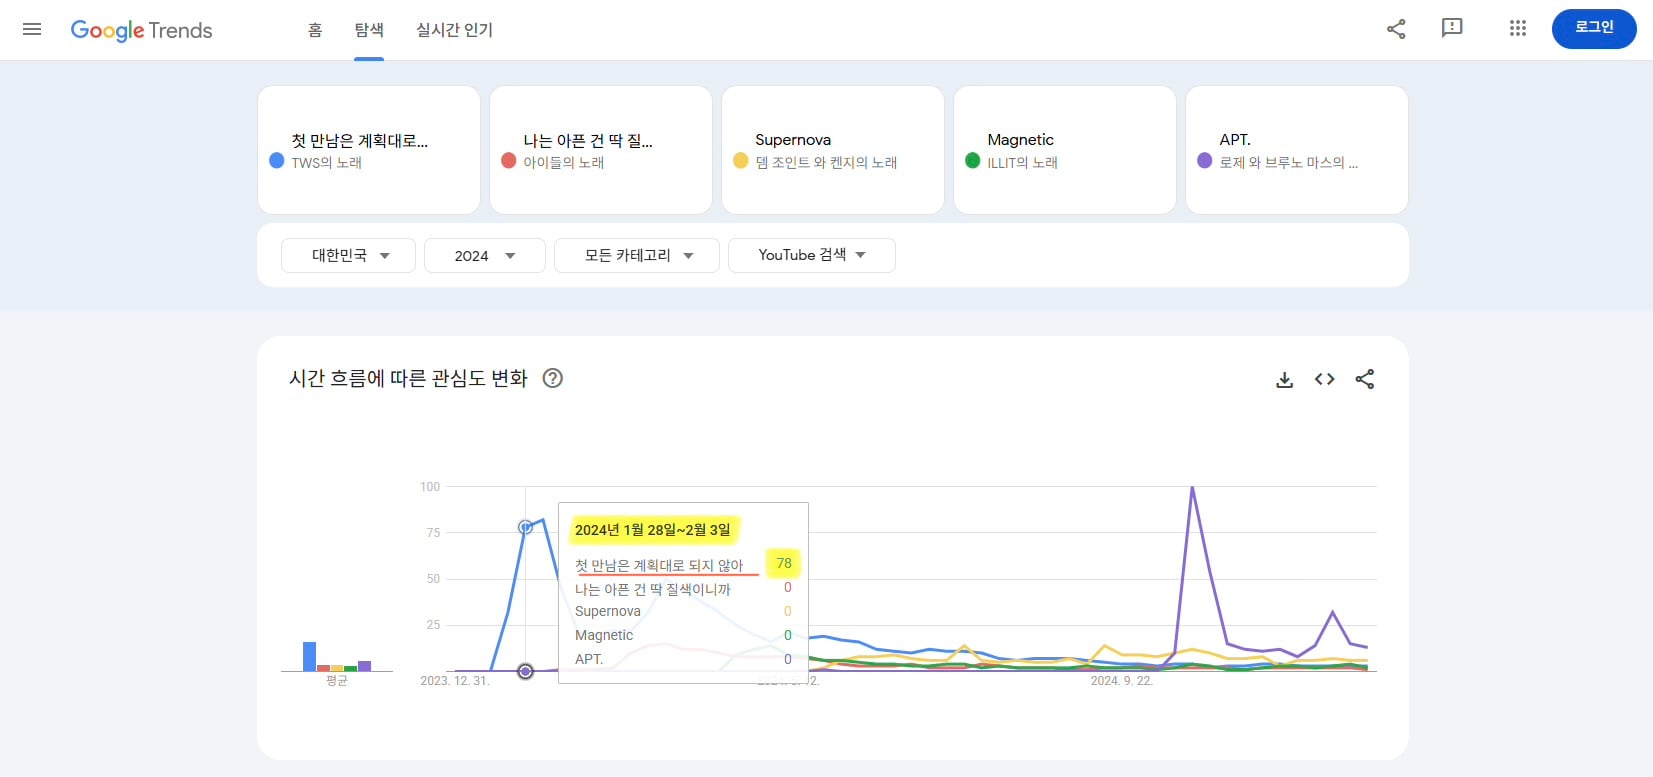This screenshot has width=1653, height=777.
Task: Click the green dot for ILLIT의 노래
Action: (973, 160)
